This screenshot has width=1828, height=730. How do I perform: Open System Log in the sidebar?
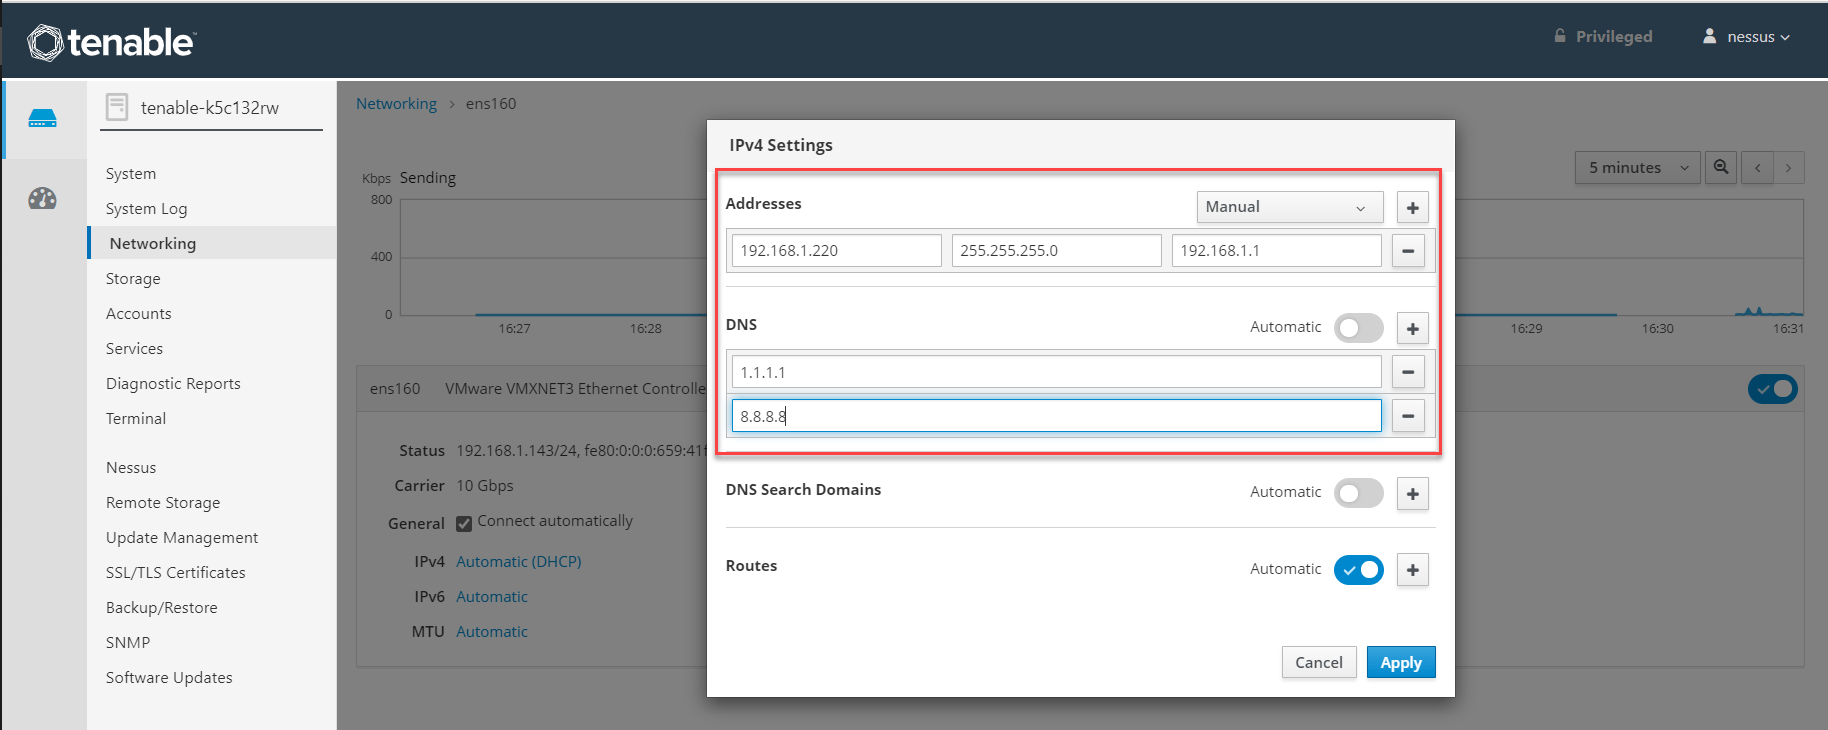pos(147,209)
